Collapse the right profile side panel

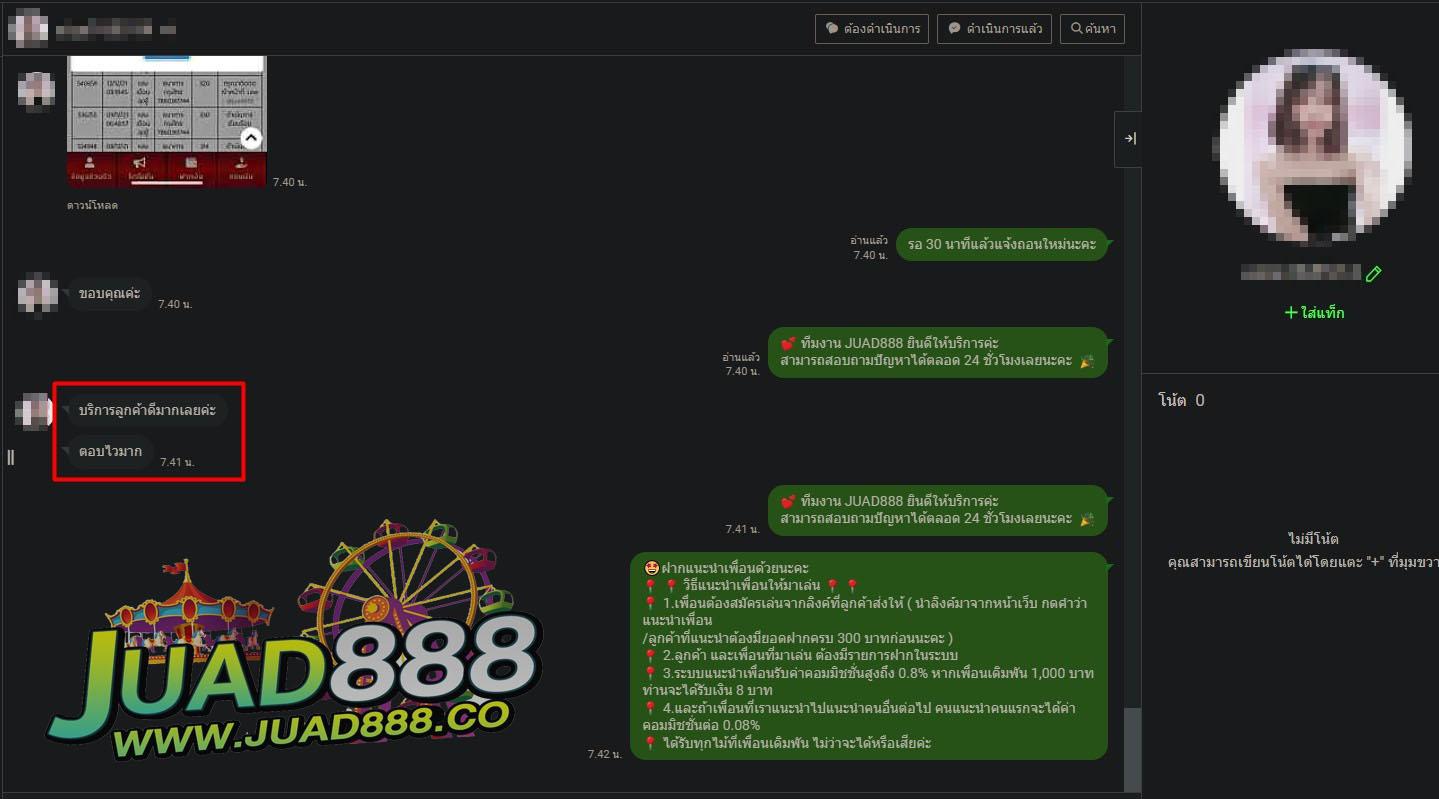1129,139
